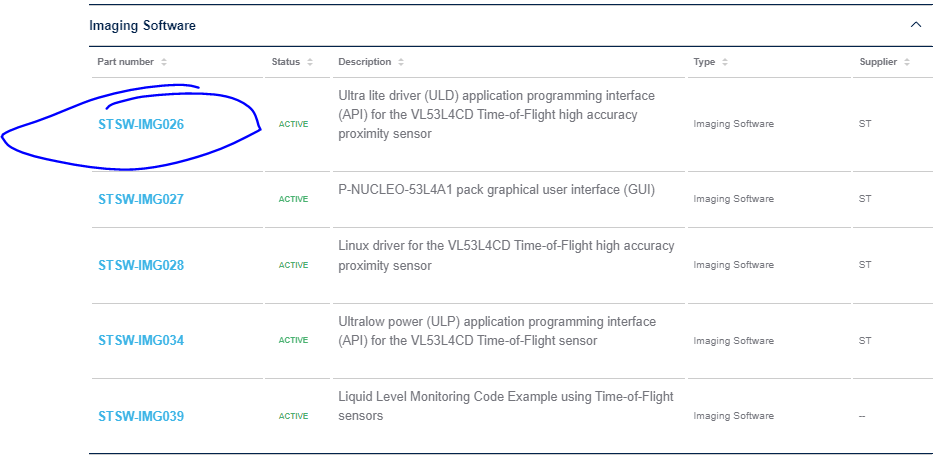Open the STSW-IMG027 part link
The height and width of the screenshot is (462, 938).
pos(141,199)
